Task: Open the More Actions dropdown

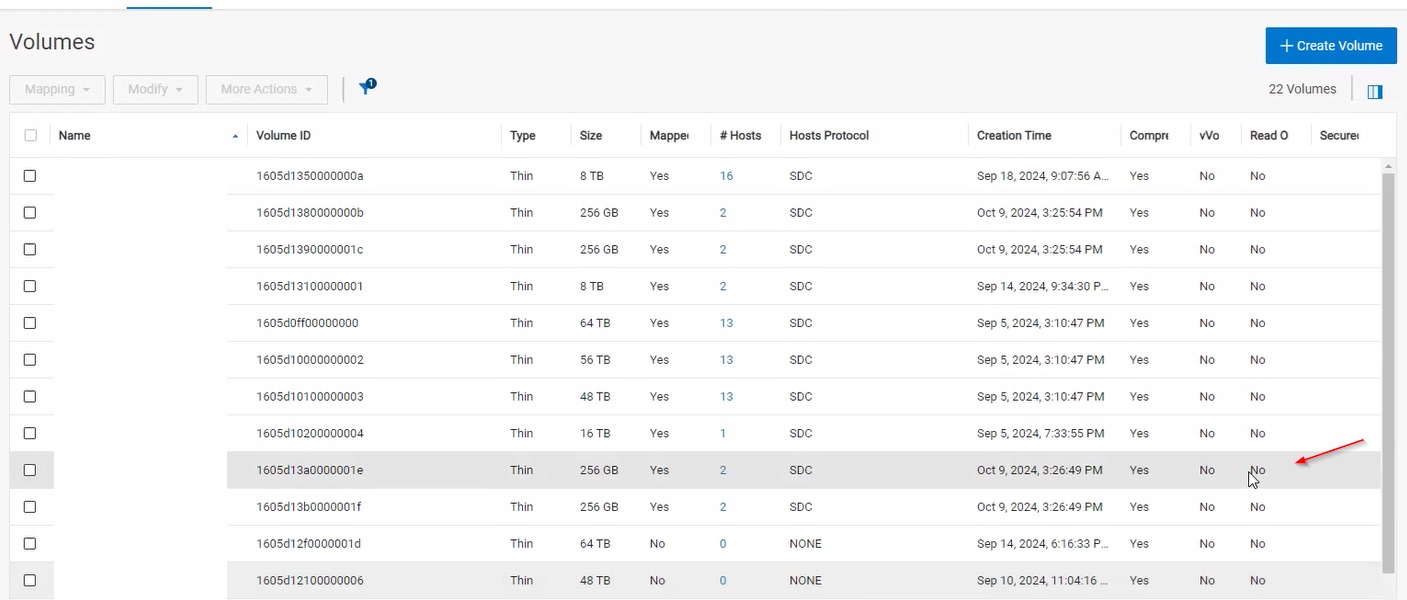Action: (x=266, y=89)
